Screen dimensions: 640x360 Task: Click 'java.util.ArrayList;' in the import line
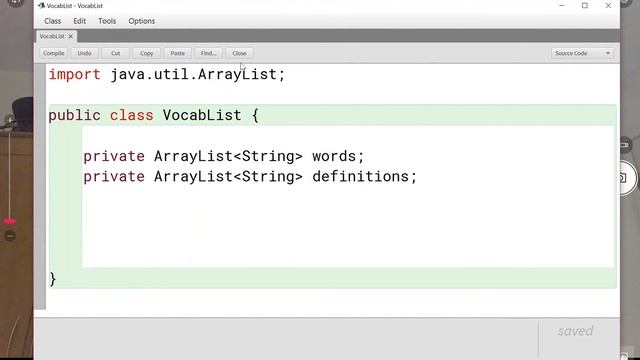(x=198, y=74)
